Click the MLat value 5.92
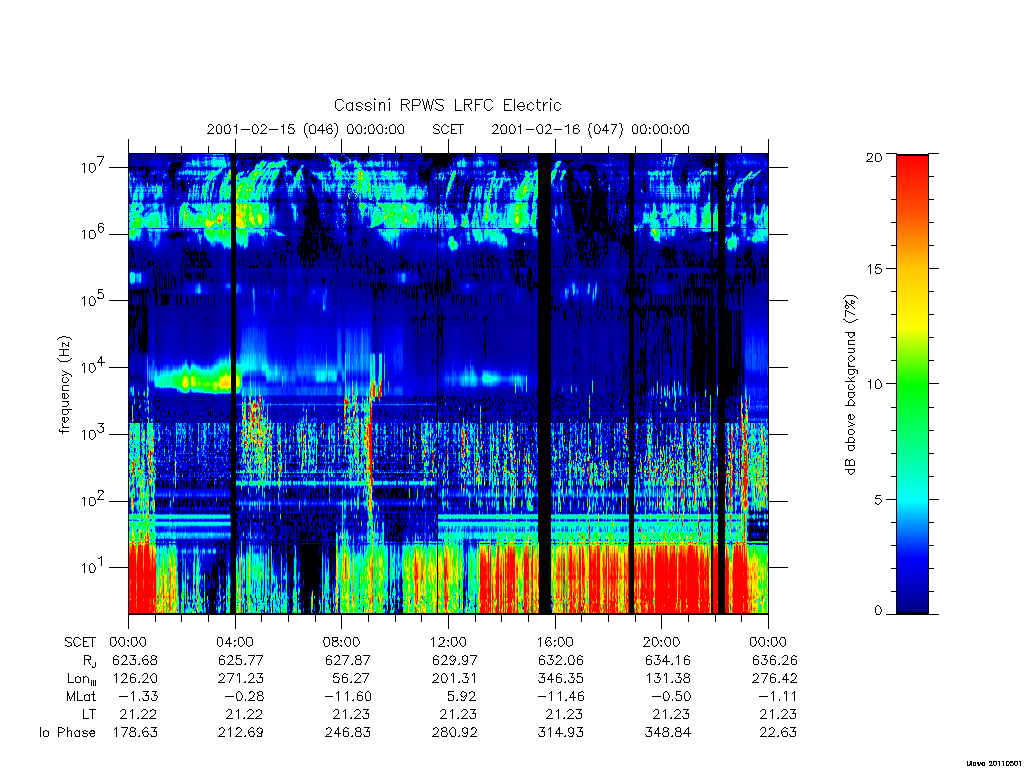Screen dimensions: 1024x768 [x=462, y=697]
